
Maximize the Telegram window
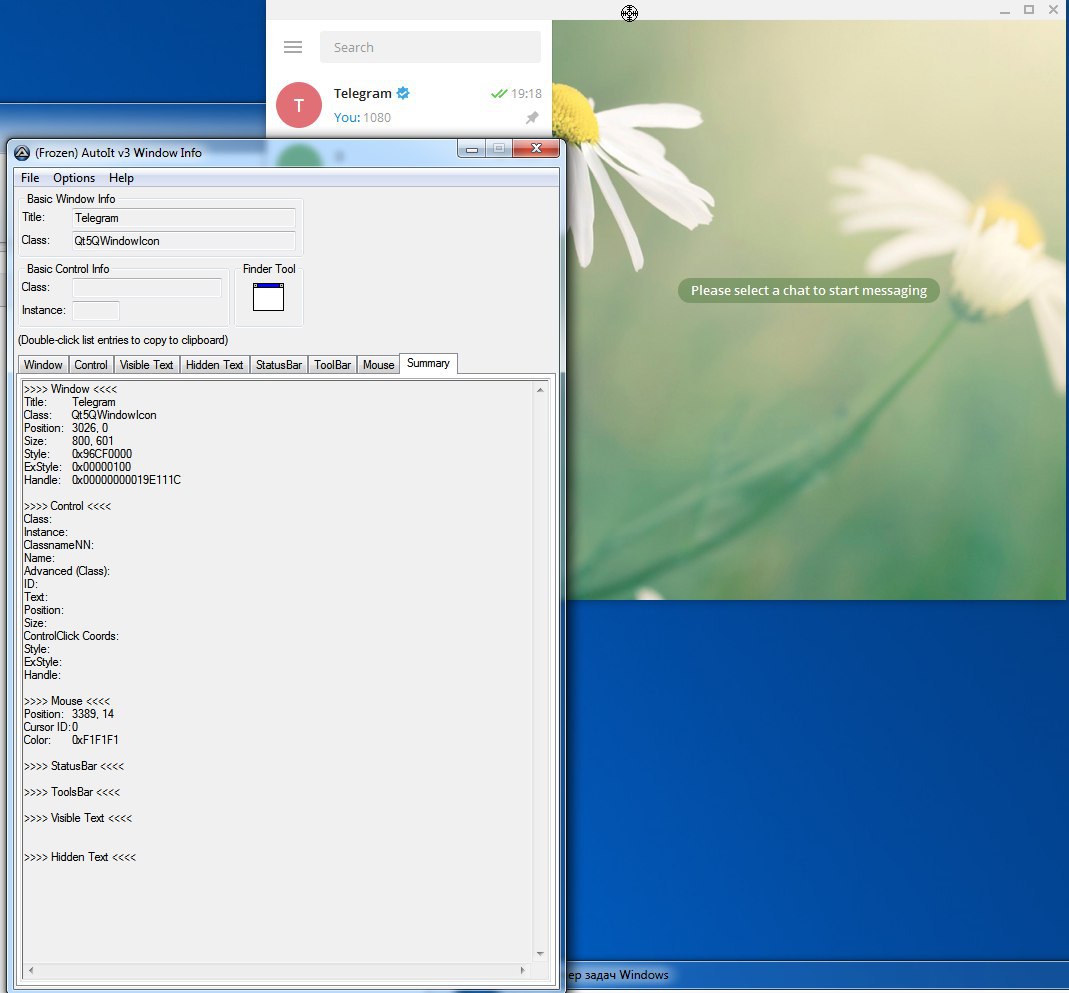pyautogui.click(x=1029, y=10)
